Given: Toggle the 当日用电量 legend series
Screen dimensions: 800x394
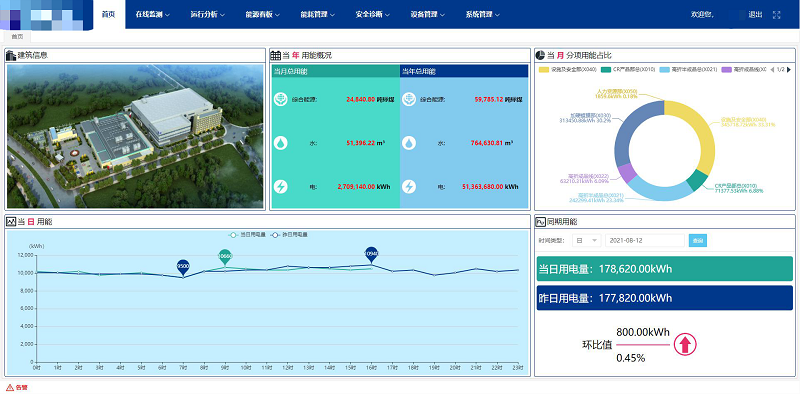Looking at the screenshot, I should [x=246, y=235].
